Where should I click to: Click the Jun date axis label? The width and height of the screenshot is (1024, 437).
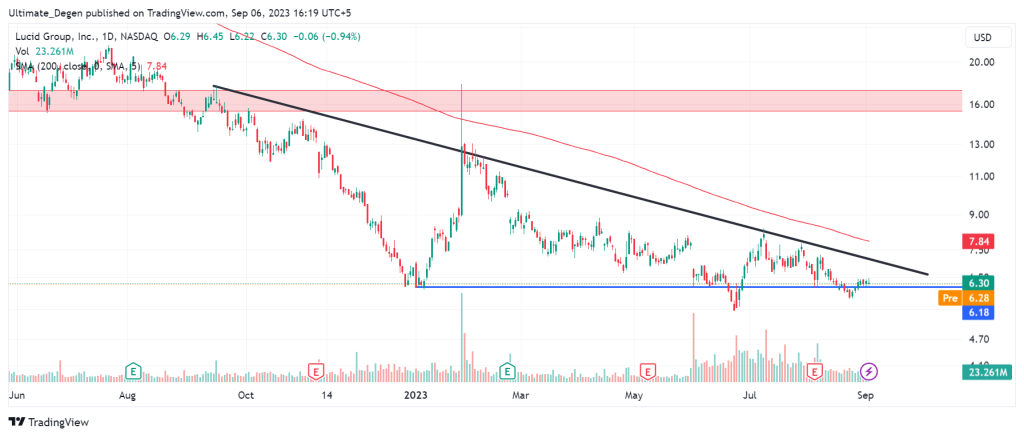17,395
